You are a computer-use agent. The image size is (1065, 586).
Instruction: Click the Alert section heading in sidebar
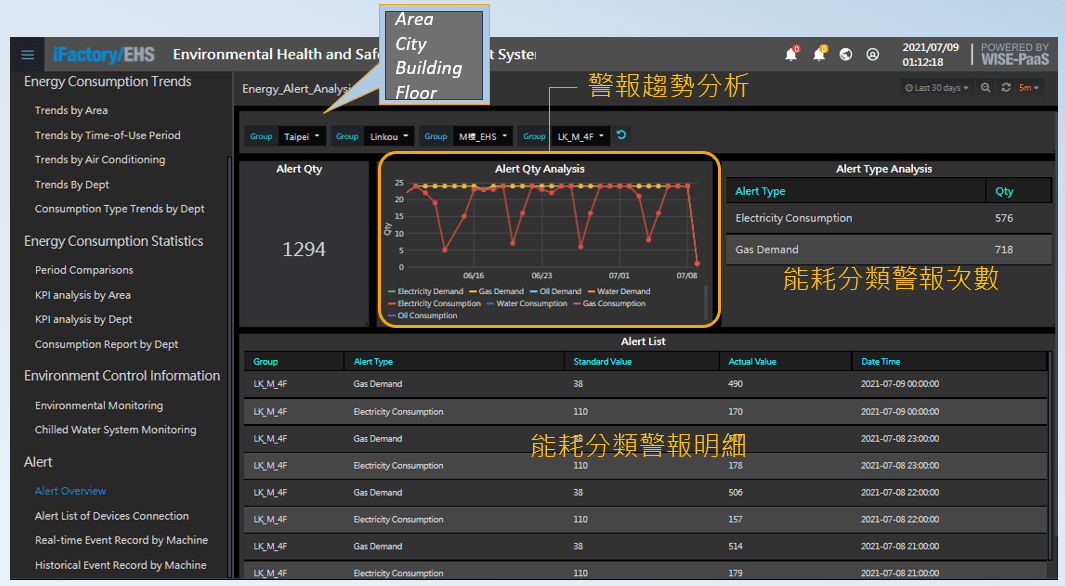tap(38, 462)
